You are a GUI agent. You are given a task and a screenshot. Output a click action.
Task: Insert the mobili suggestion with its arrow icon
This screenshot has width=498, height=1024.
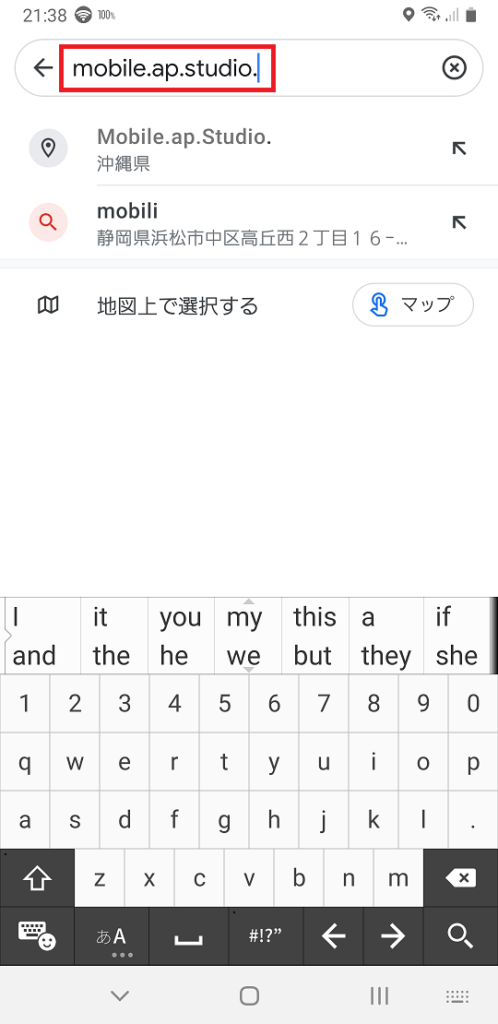point(459,223)
